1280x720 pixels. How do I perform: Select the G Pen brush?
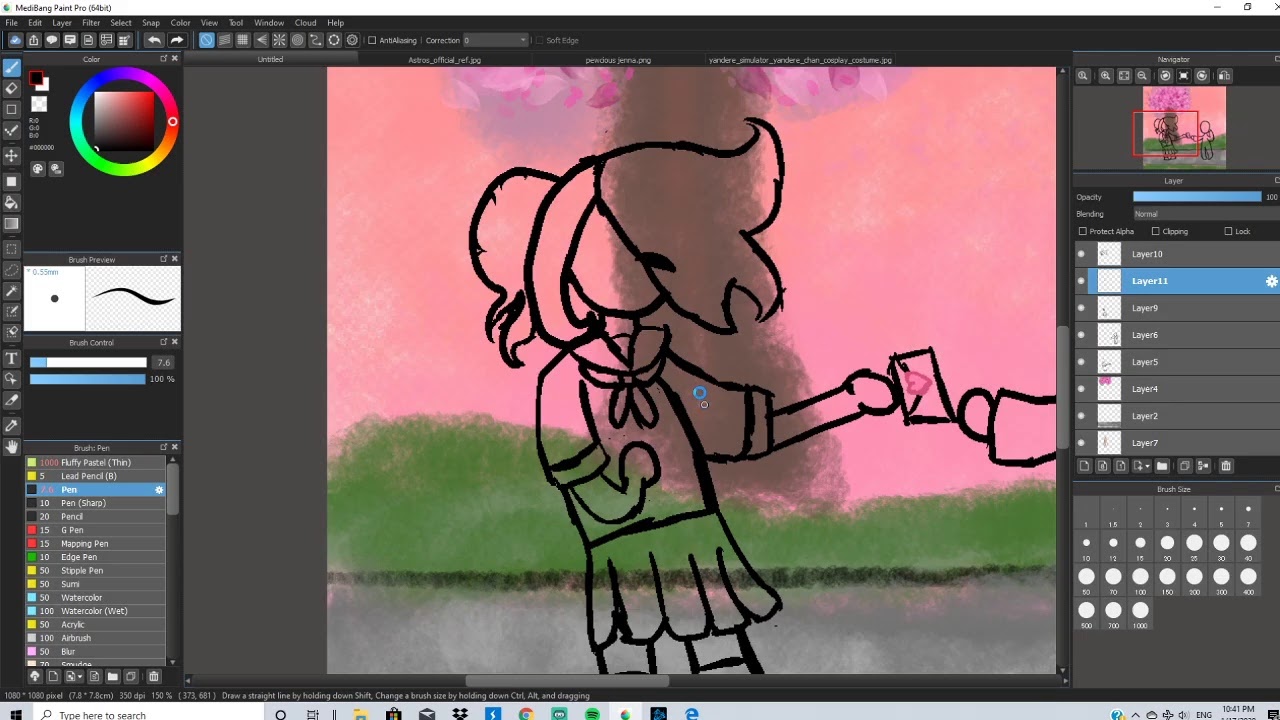(96, 530)
